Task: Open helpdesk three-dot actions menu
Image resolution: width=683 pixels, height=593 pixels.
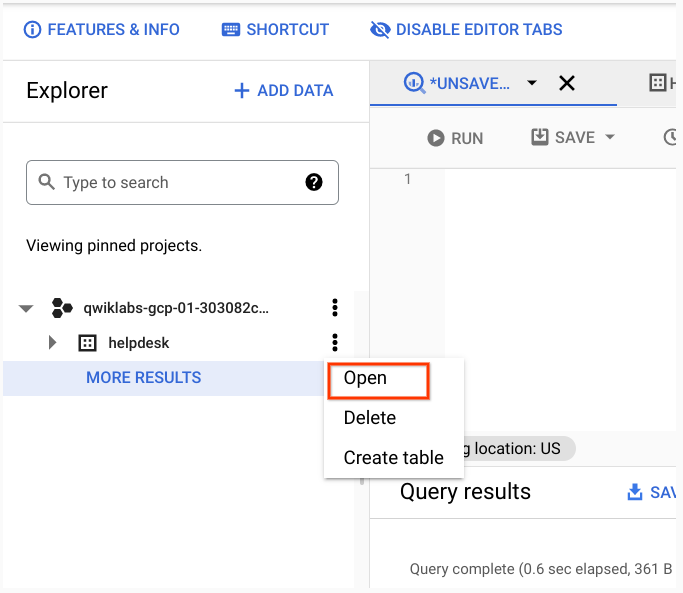Action: (335, 342)
